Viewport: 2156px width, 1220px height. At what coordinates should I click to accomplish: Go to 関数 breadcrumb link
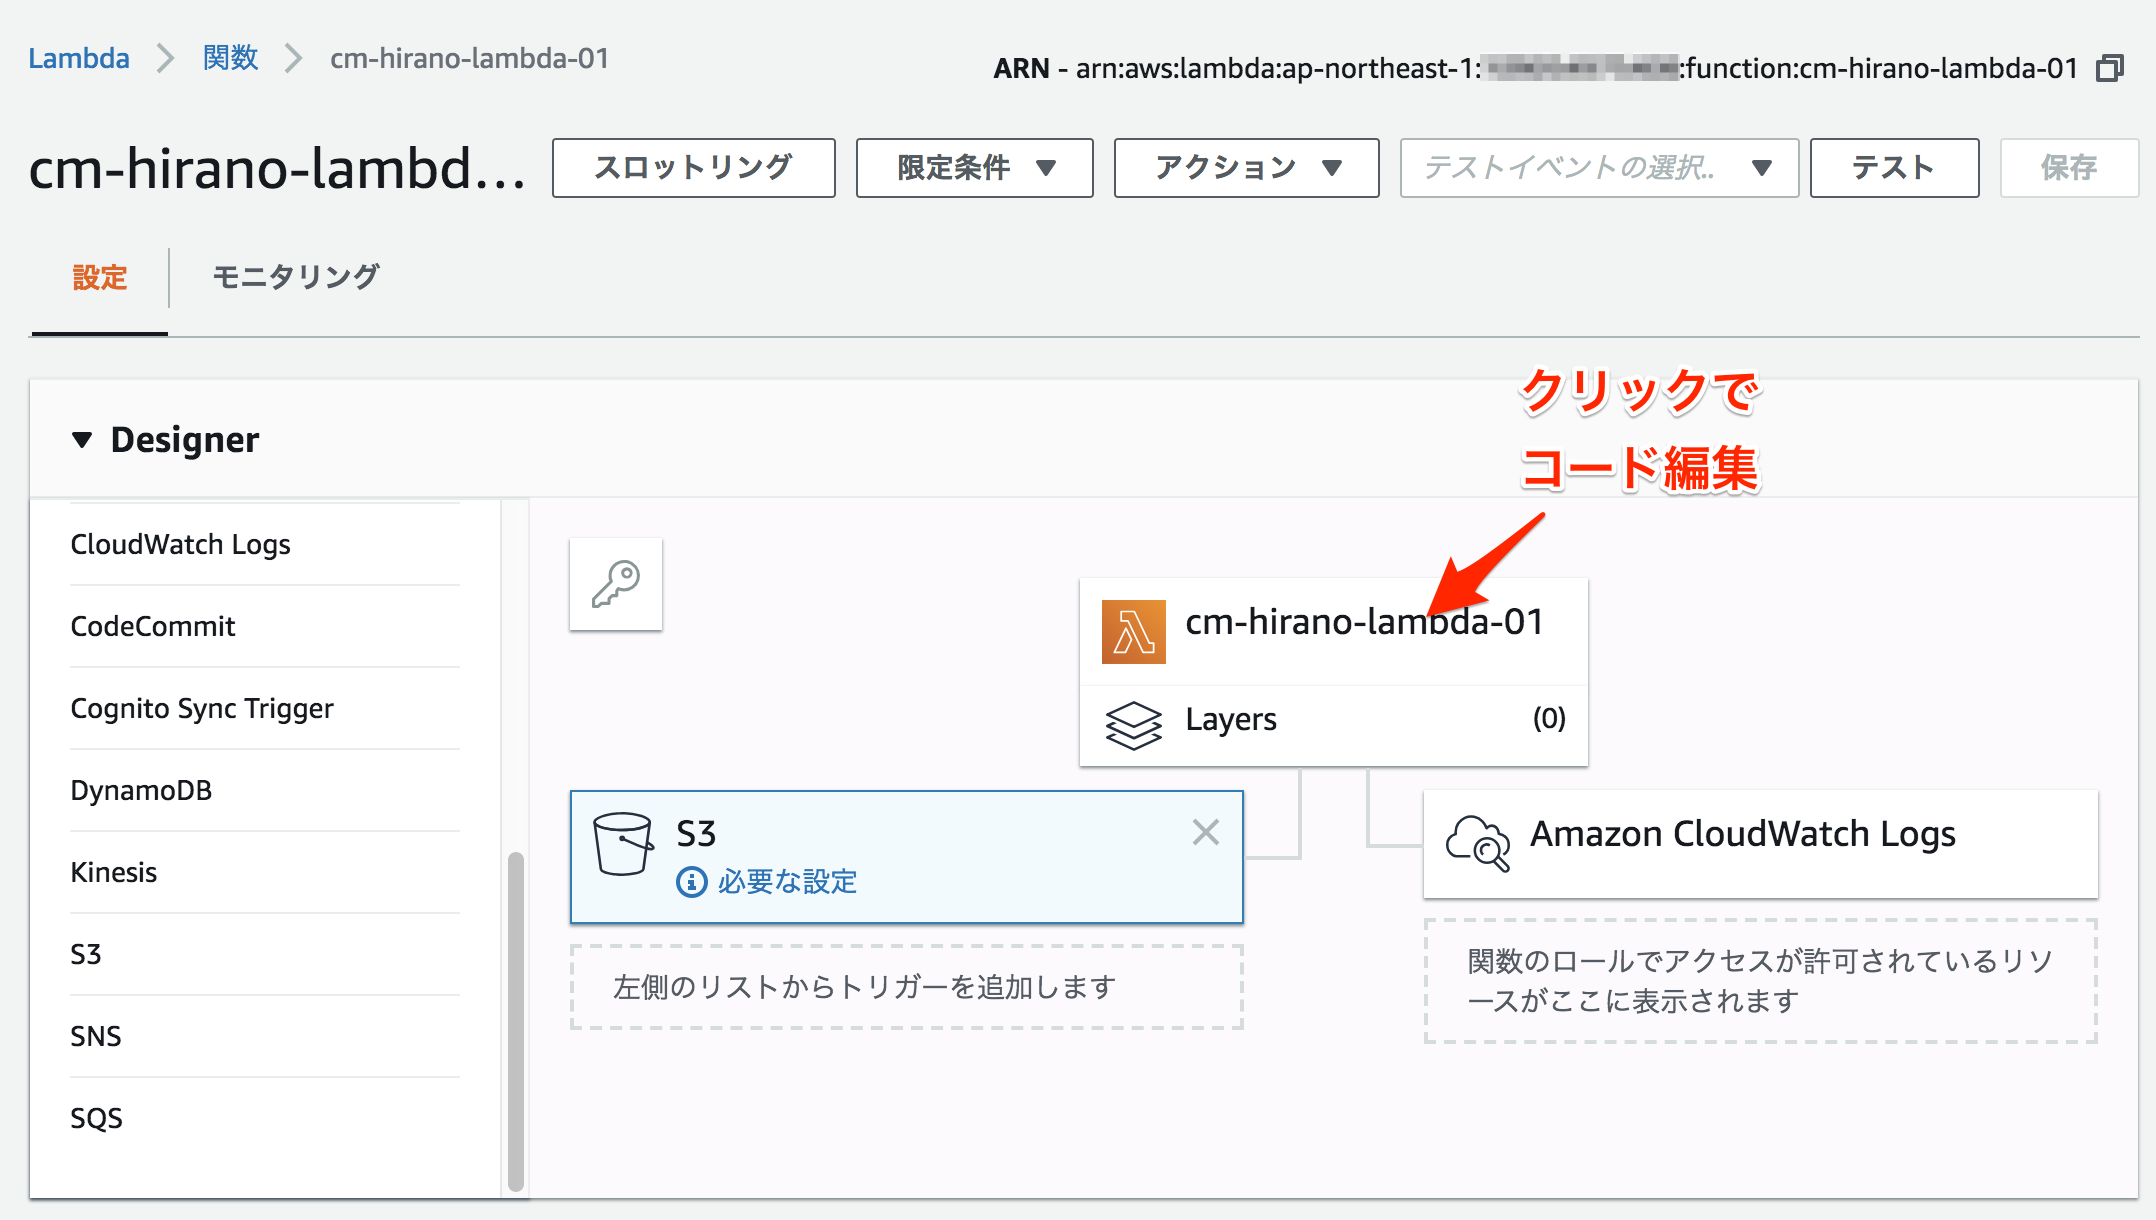(x=231, y=58)
